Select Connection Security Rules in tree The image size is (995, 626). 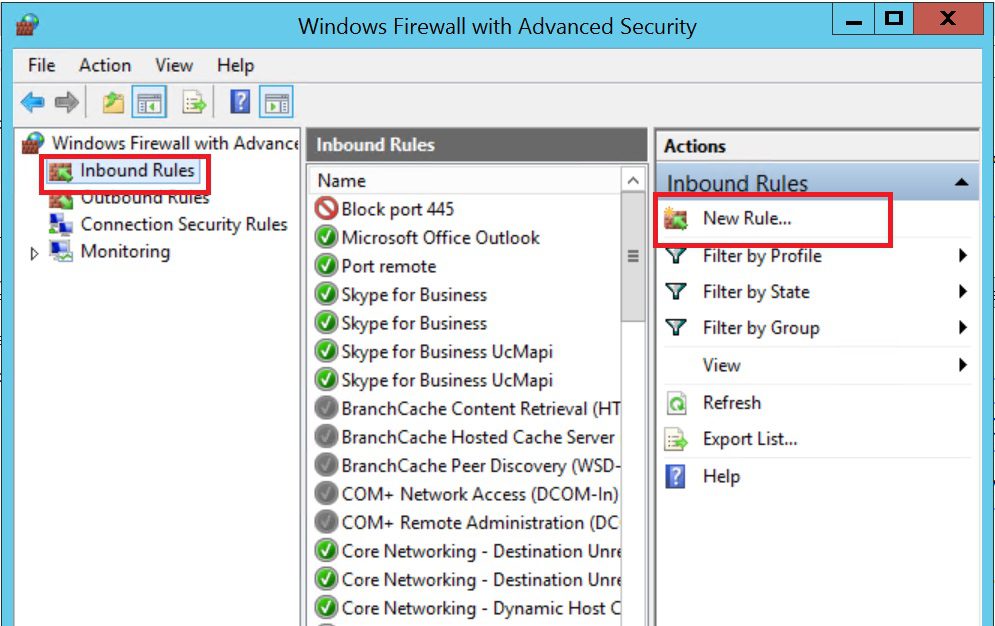coord(184,225)
